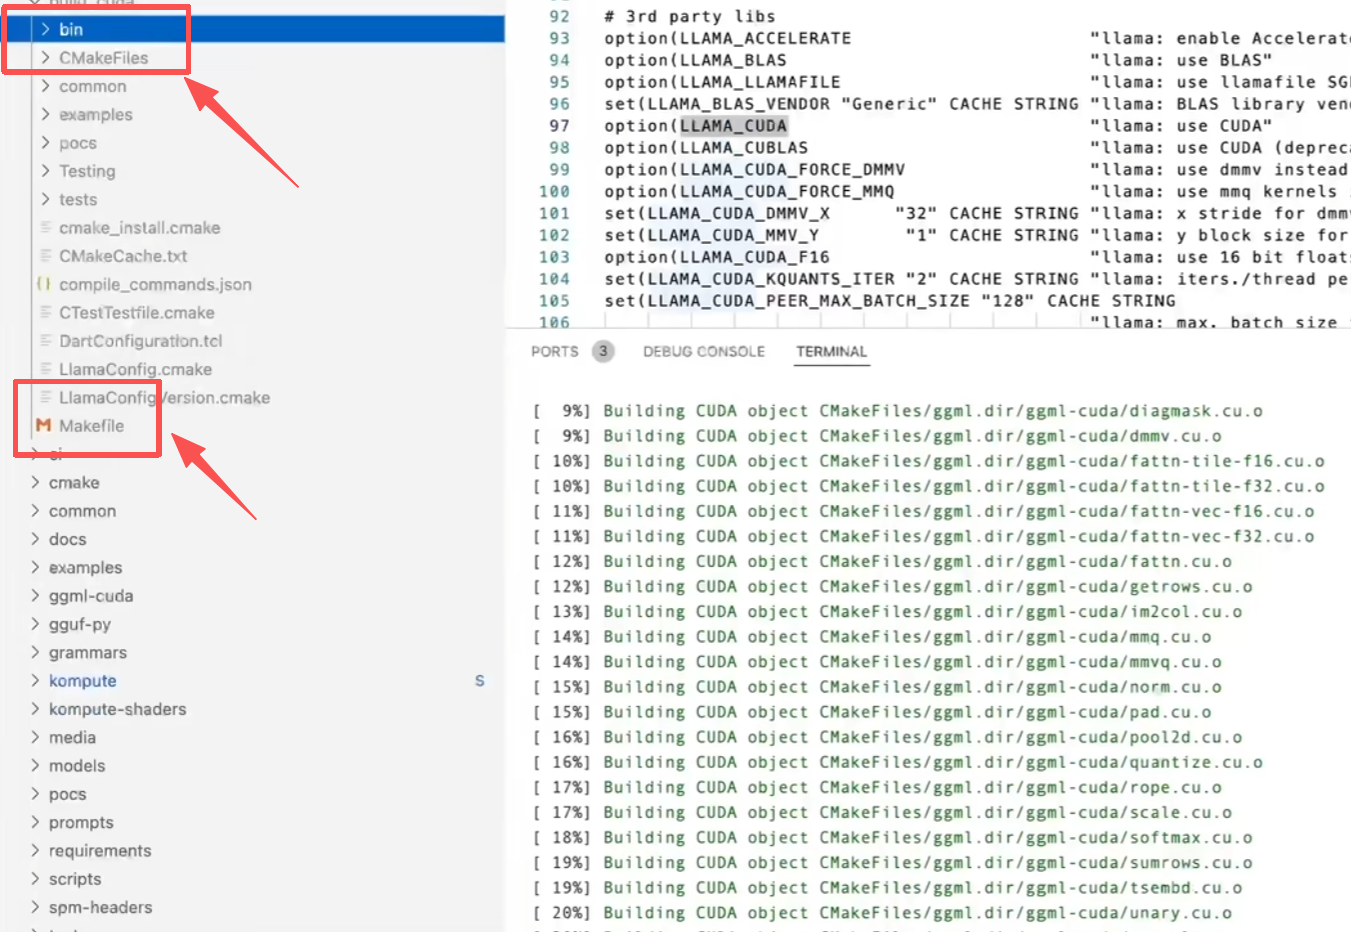Click line number 92 in the gutter
This screenshot has width=1351, height=932.
point(560,16)
